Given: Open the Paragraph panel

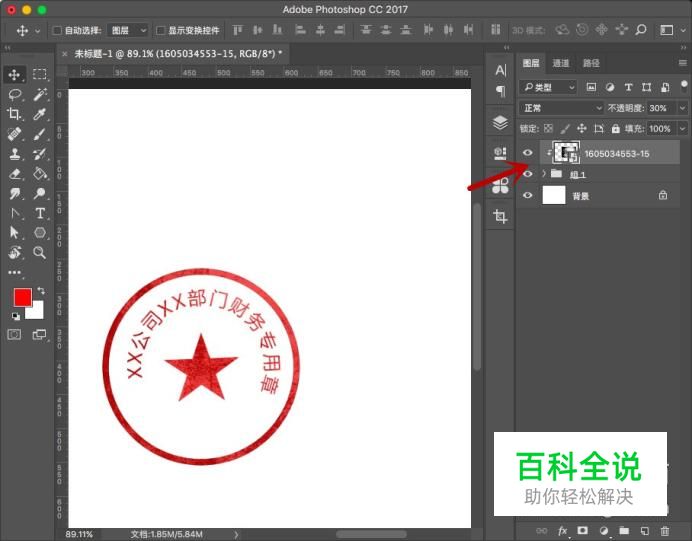Looking at the screenshot, I should [500, 91].
